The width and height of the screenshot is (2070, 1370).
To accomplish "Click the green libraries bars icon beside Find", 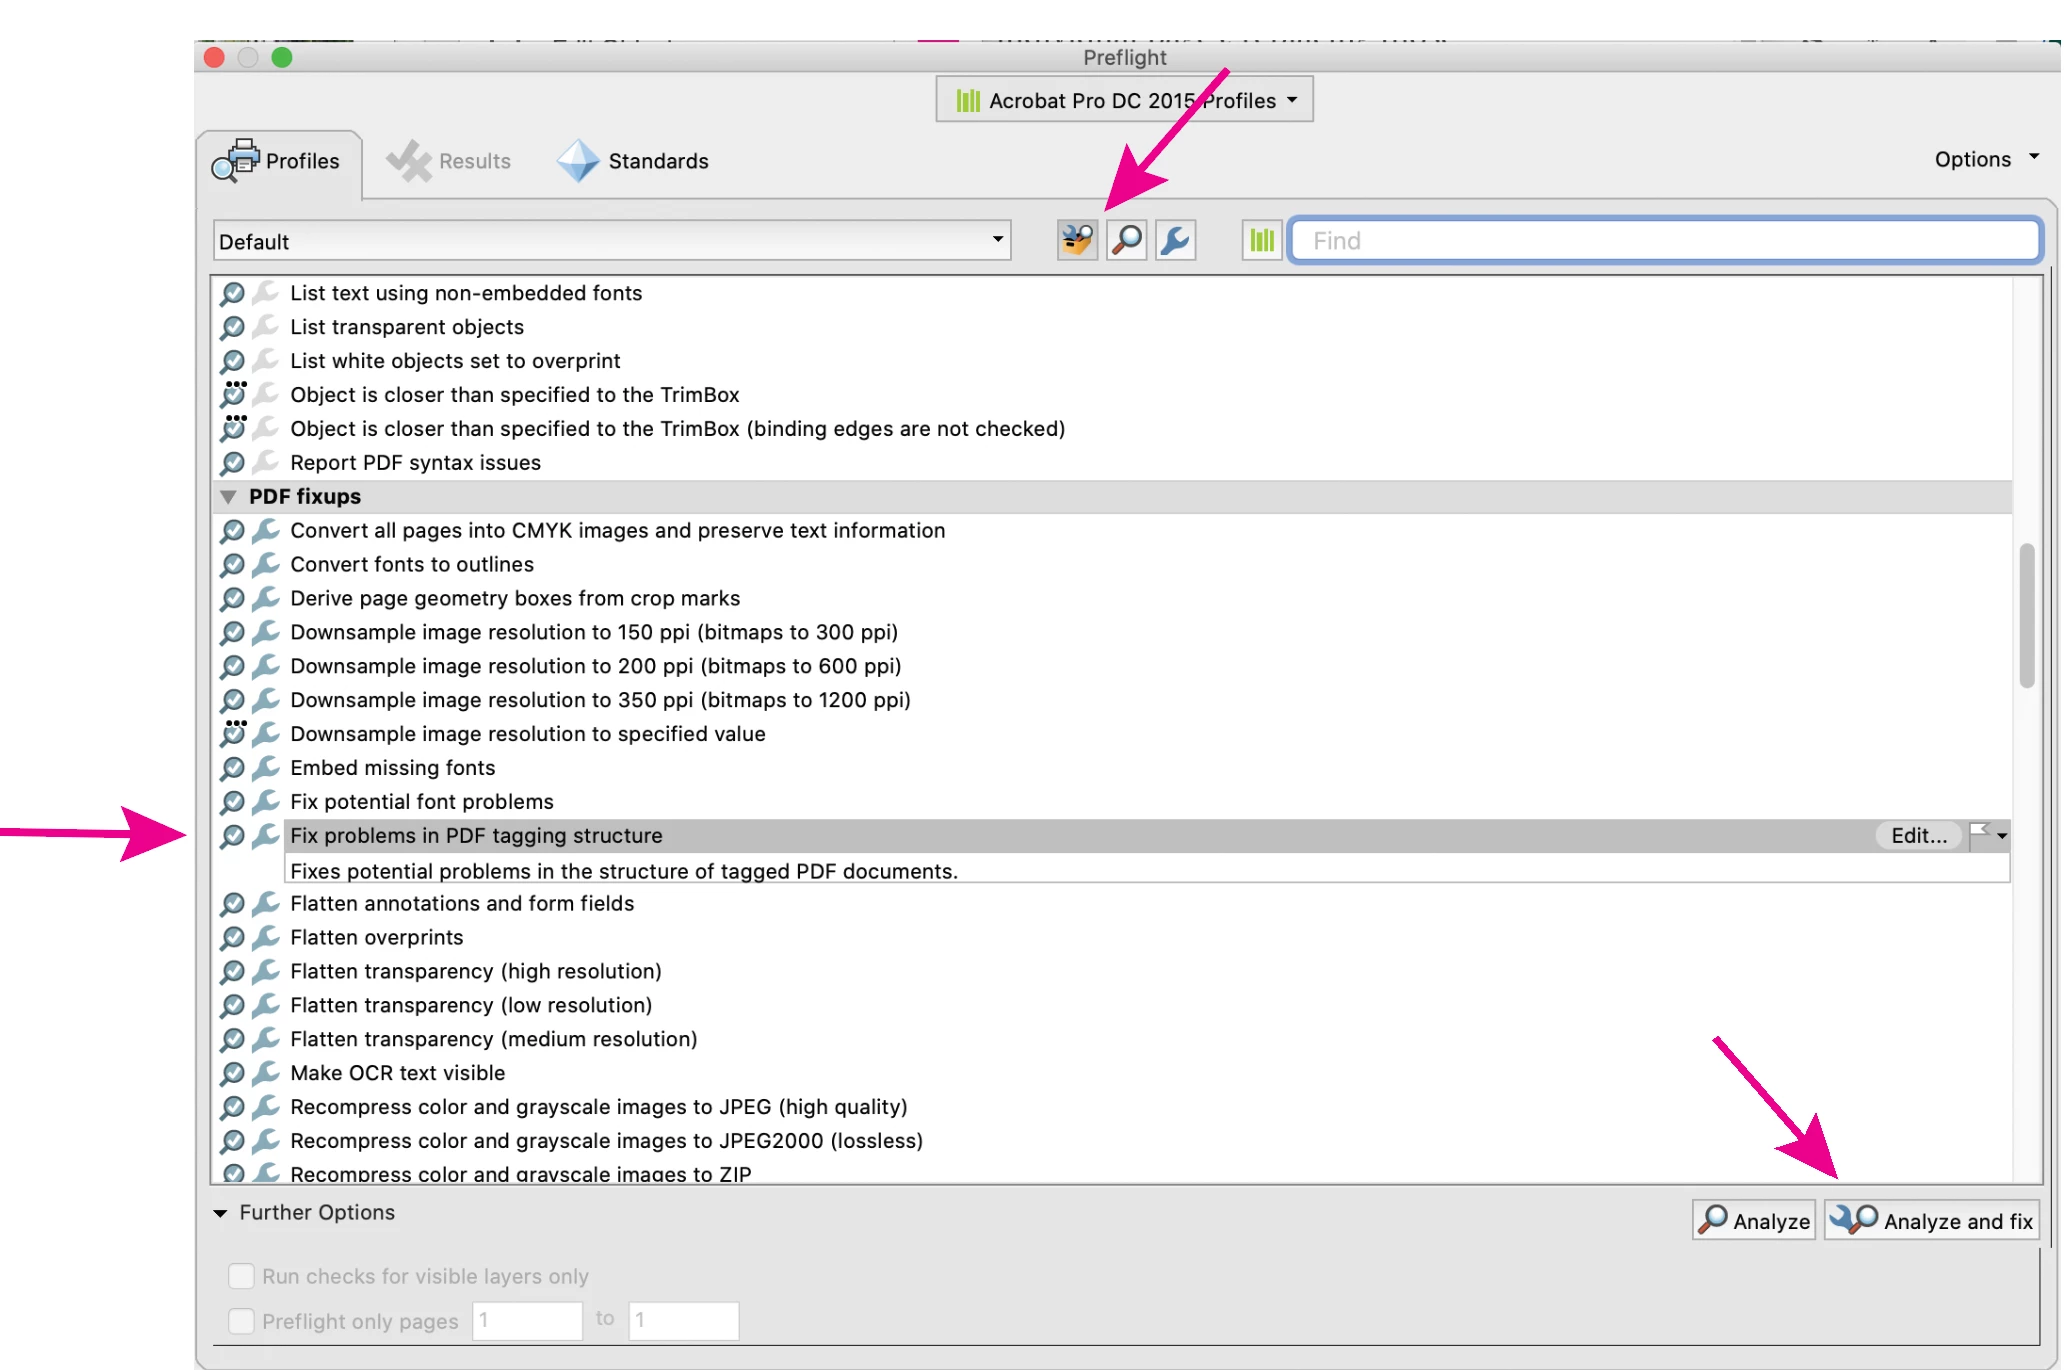I will tap(1262, 240).
